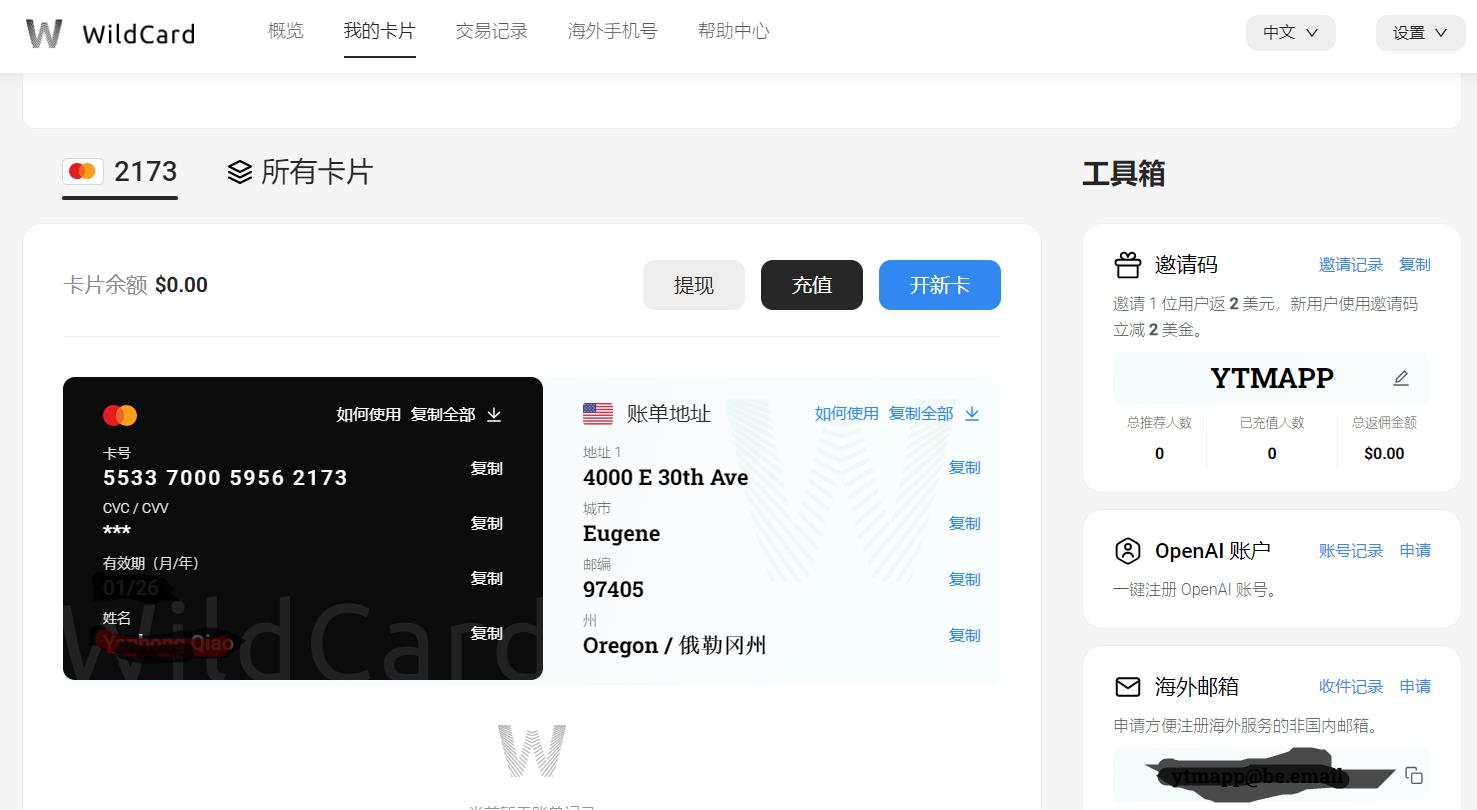
Task: Open 交易记录 in the top navigation
Action: [x=491, y=31]
